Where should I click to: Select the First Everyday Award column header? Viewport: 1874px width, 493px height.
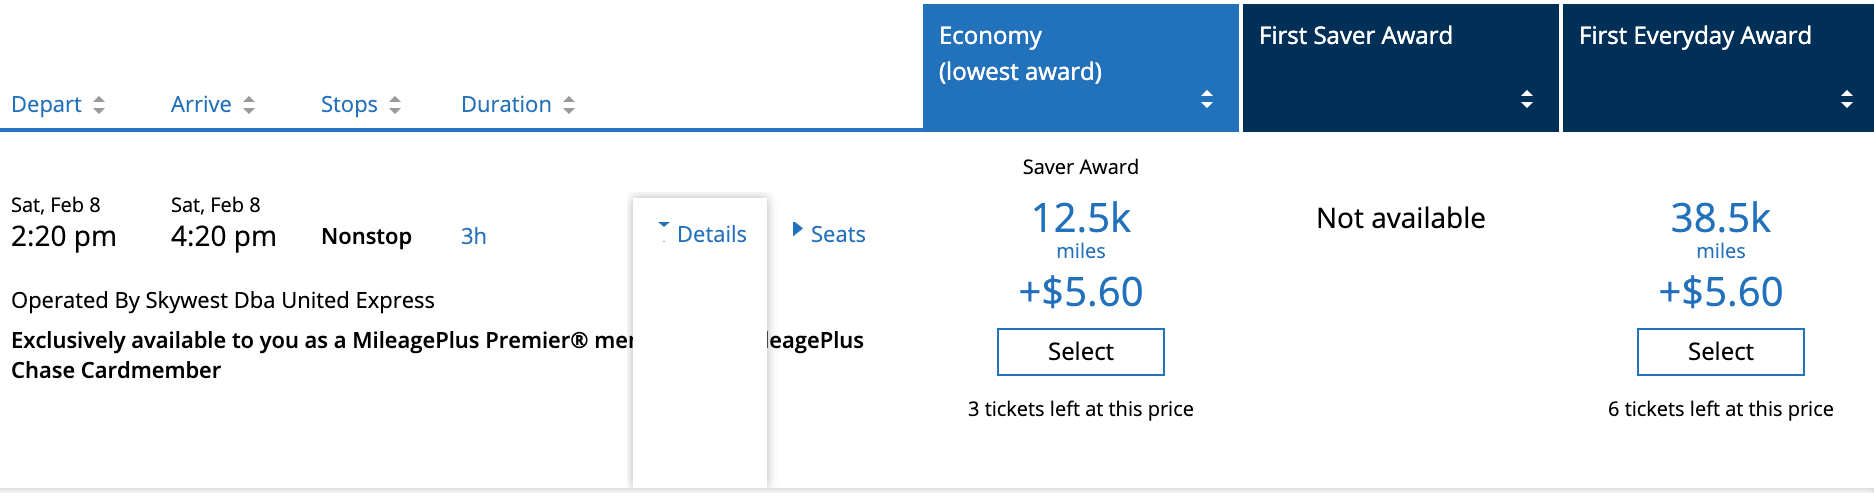tap(1695, 36)
